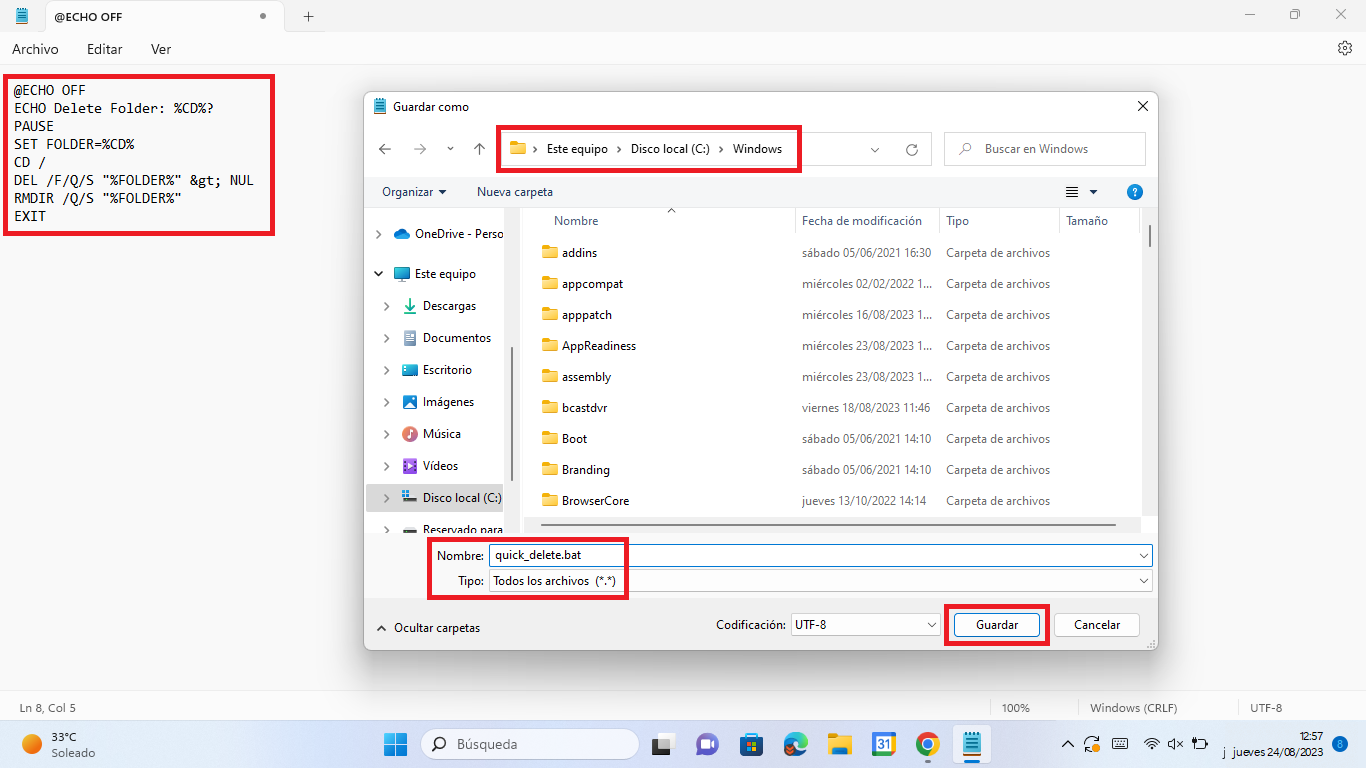Viewport: 1366px width, 768px height.
Task: Click Guardar to save the file
Action: coord(997,625)
